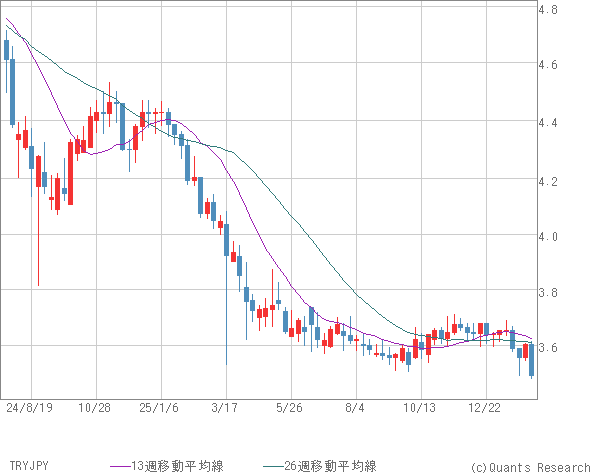600x475 pixels.
Task: Click the TRYJPY currency pair label
Action: 28,466
